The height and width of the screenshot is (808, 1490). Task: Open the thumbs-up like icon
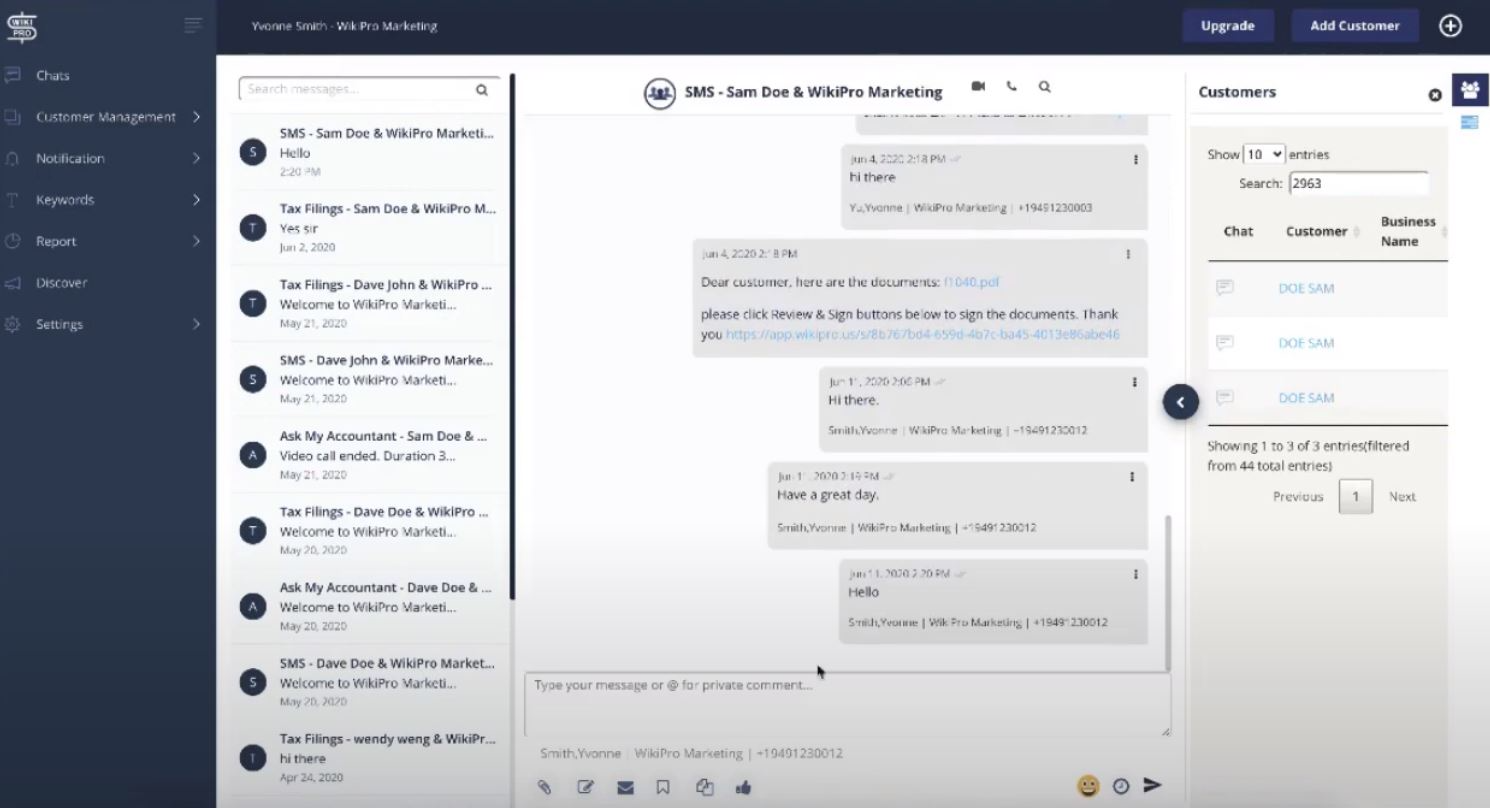(x=743, y=787)
